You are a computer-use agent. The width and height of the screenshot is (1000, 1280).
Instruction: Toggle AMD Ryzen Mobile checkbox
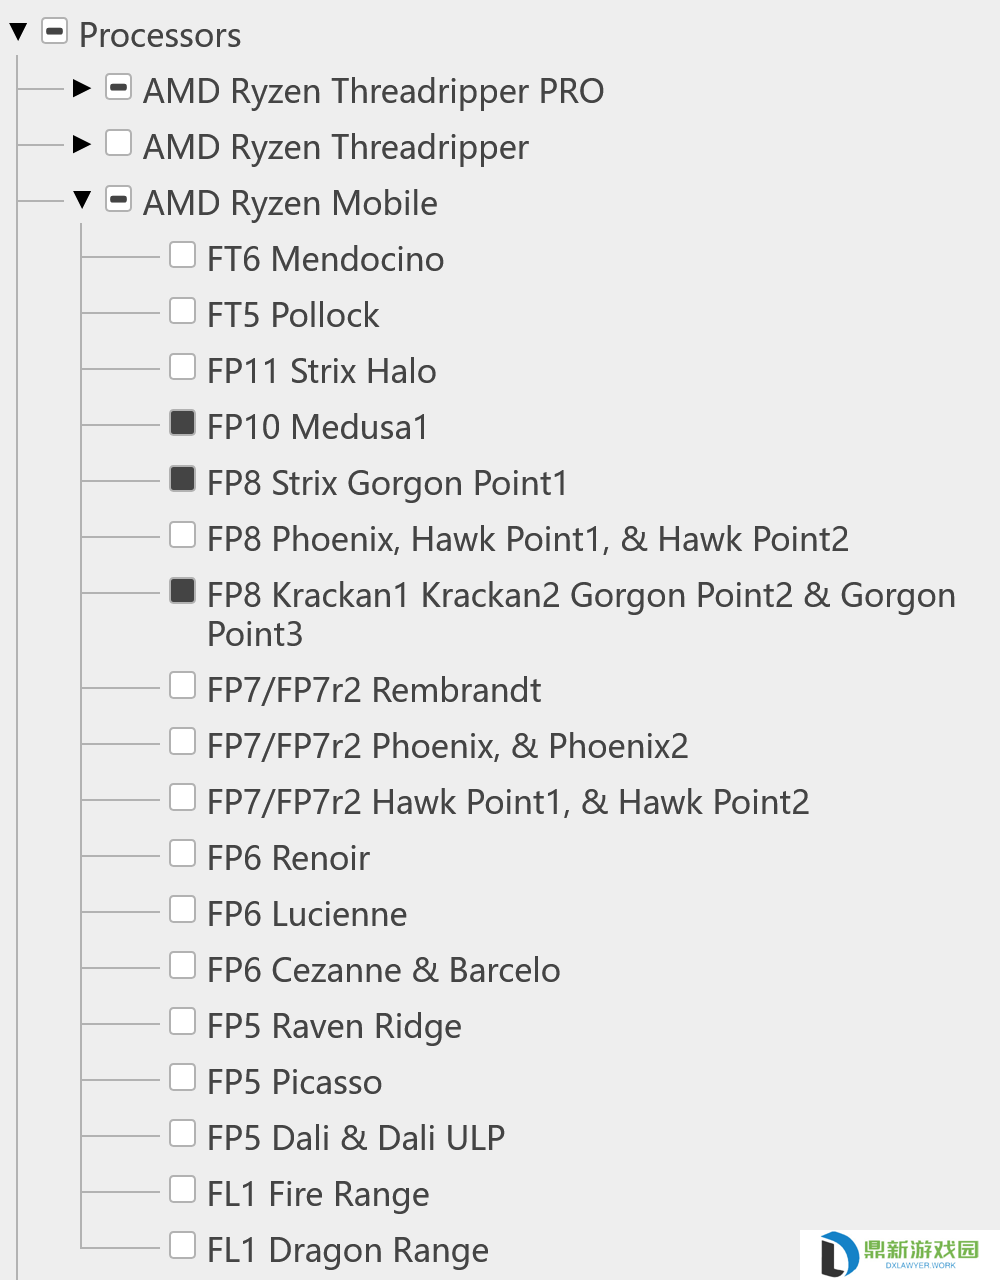[x=118, y=199]
